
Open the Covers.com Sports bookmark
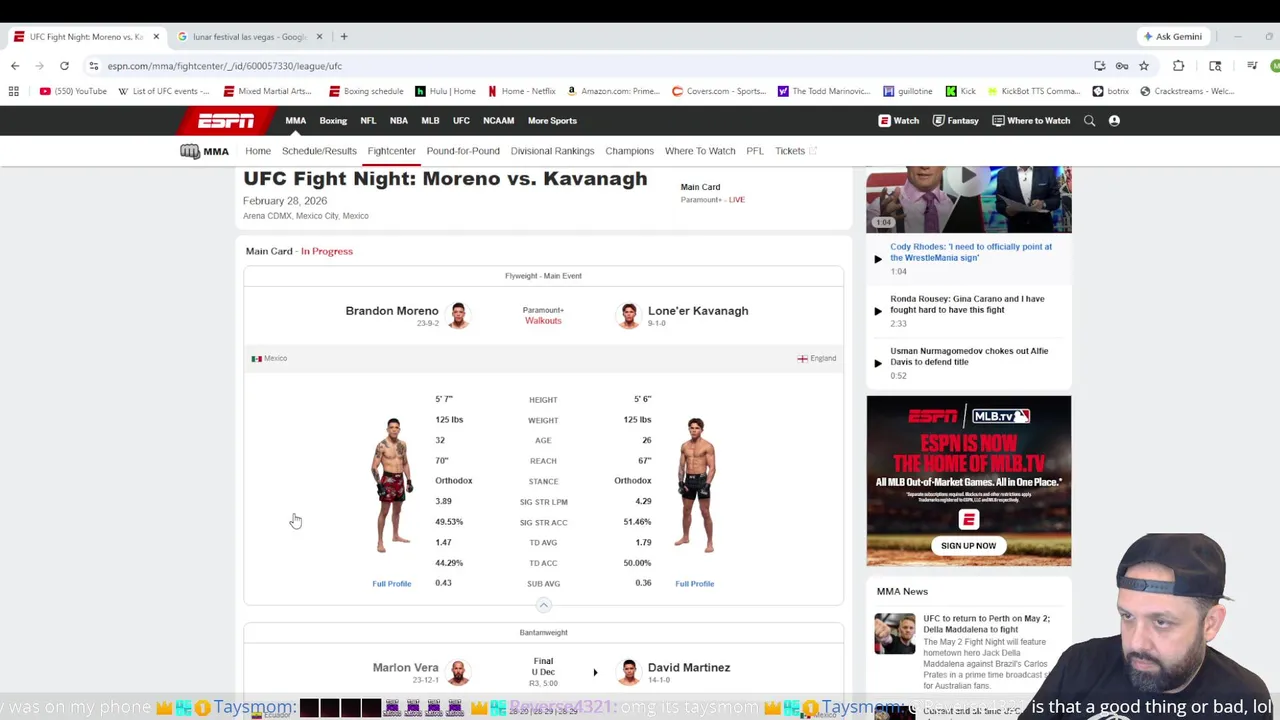[719, 91]
